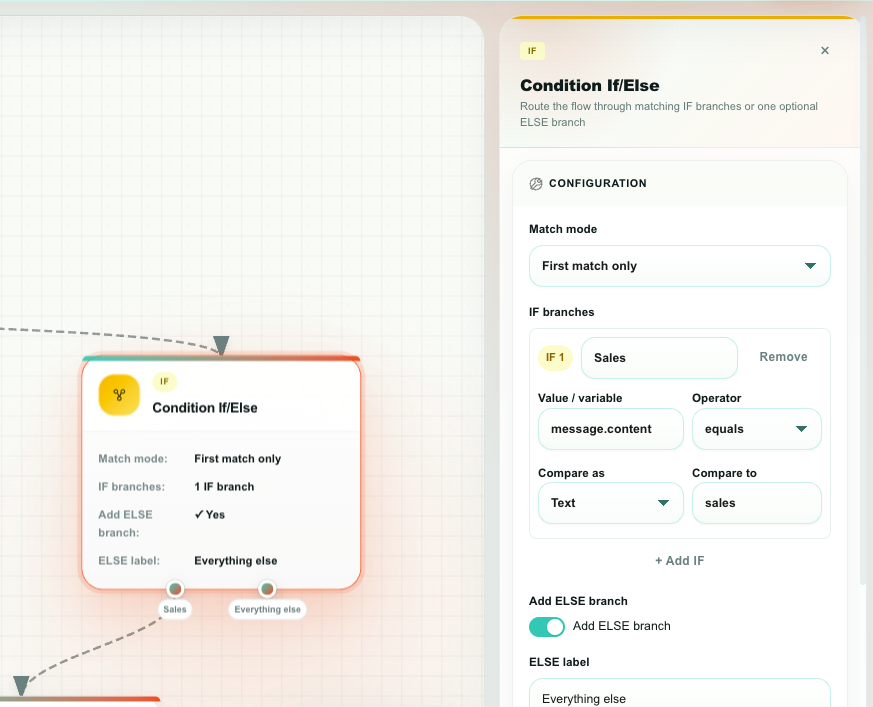Click the IF badge on the canvas node
The width and height of the screenshot is (873, 707).
[164, 382]
